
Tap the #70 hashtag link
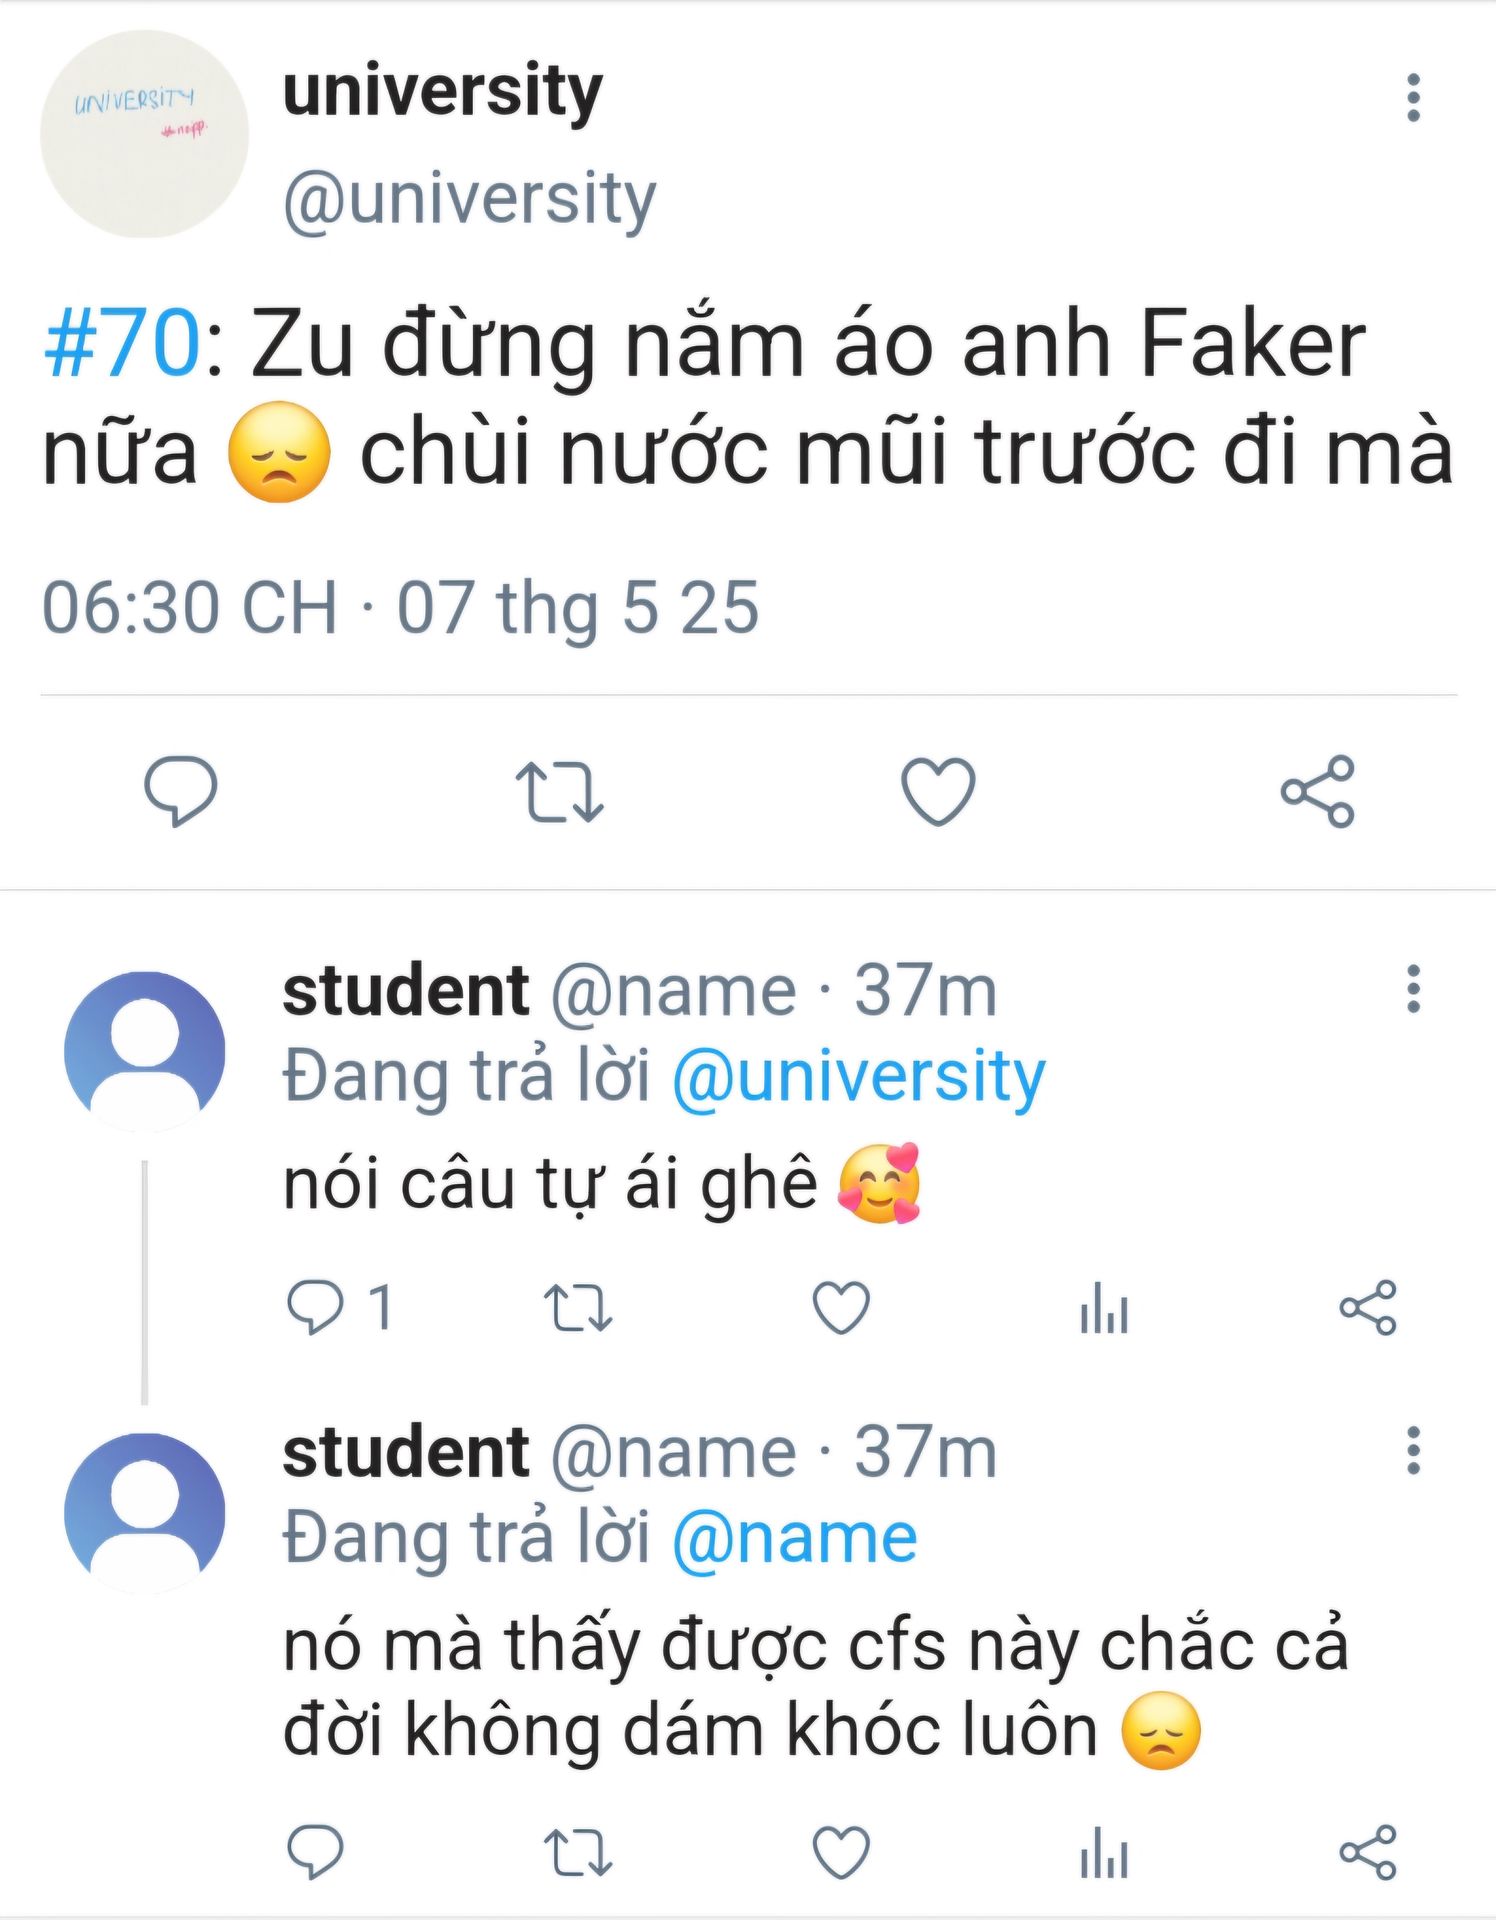point(123,344)
